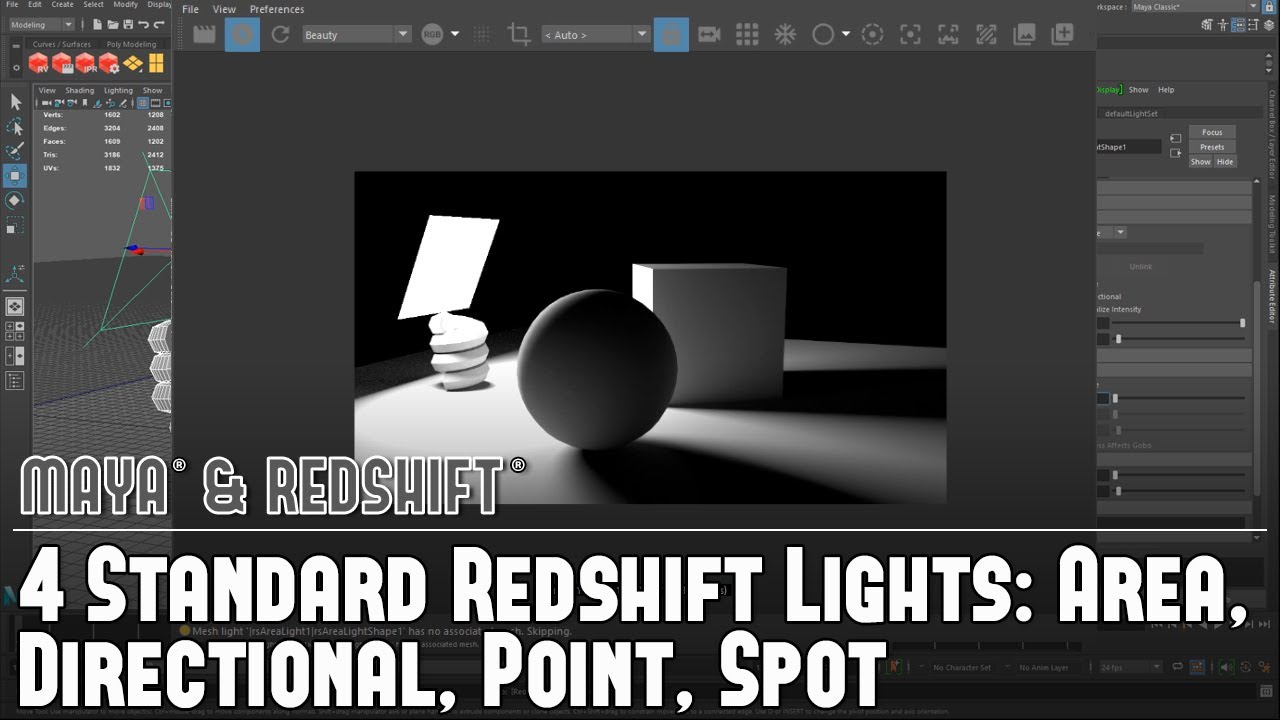Open the Attribute Editor side tab

(1272, 297)
